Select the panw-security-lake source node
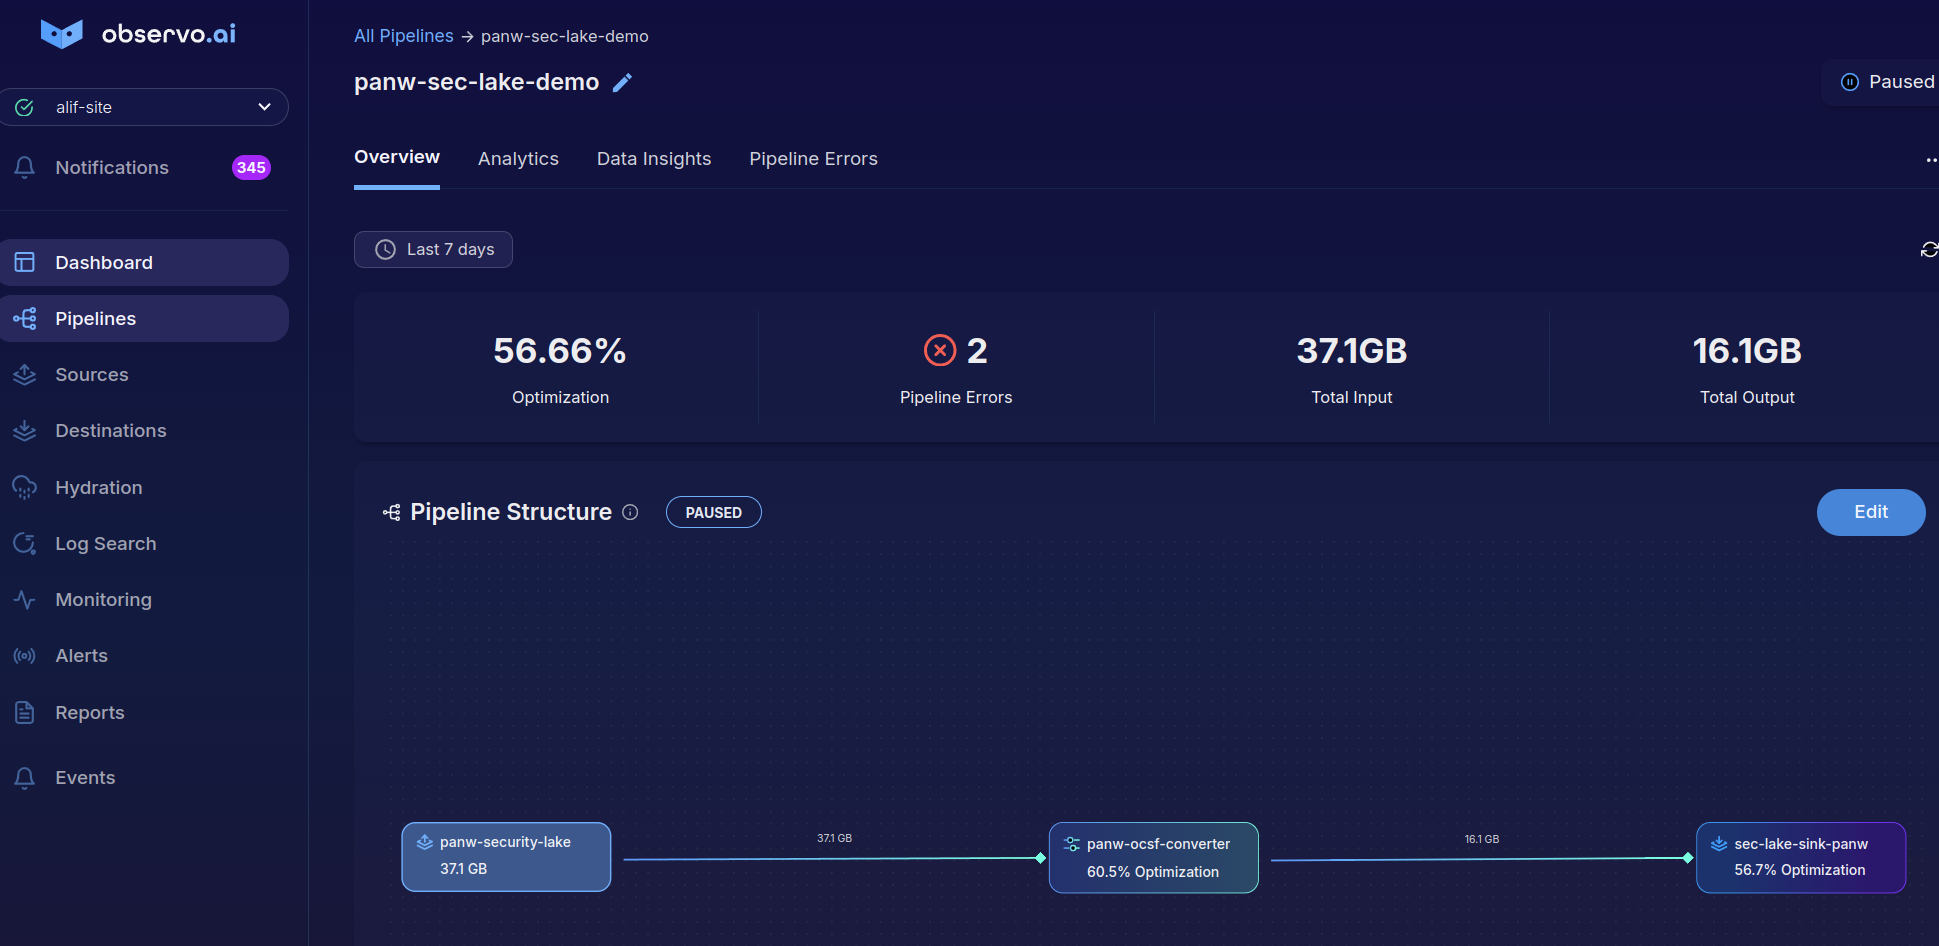This screenshot has width=1939, height=946. pos(506,857)
